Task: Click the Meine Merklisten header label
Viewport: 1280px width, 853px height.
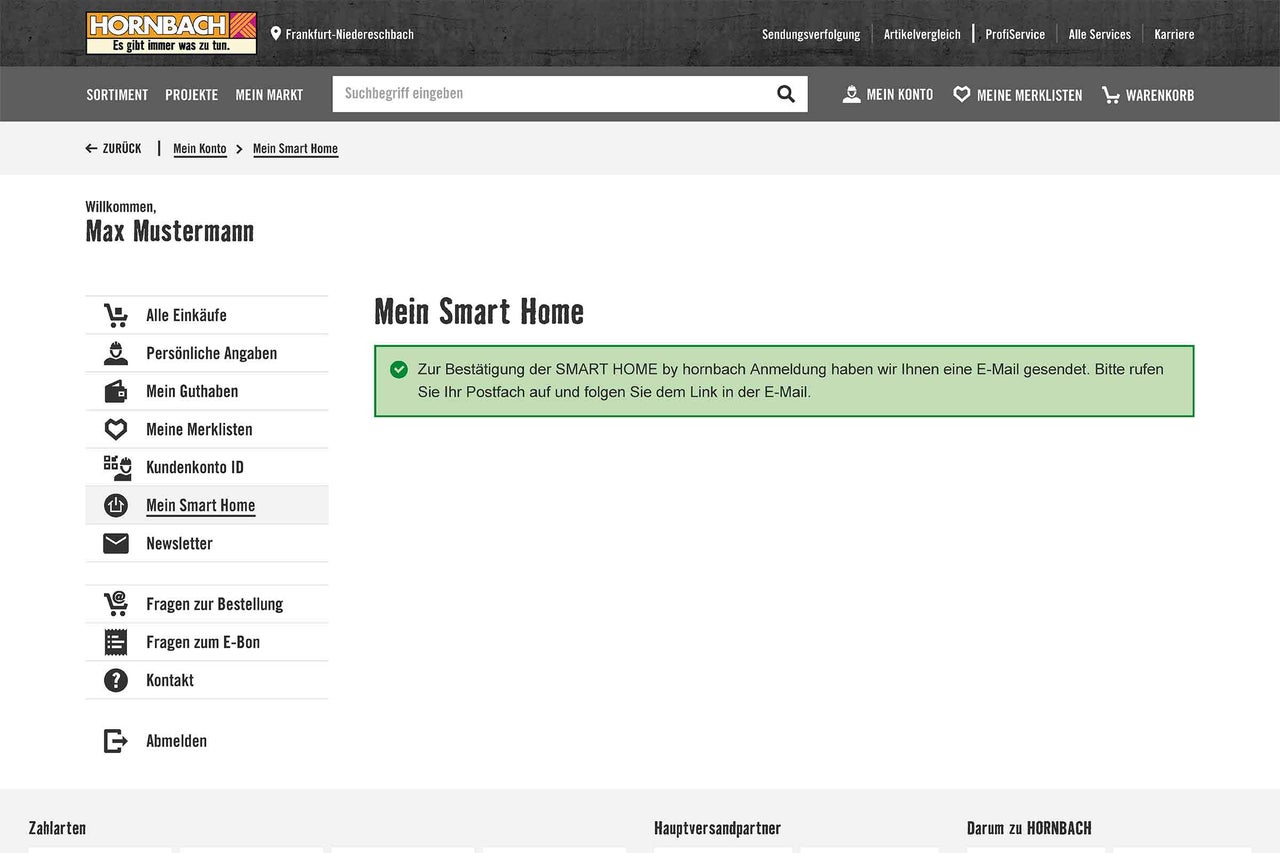Action: (1029, 95)
